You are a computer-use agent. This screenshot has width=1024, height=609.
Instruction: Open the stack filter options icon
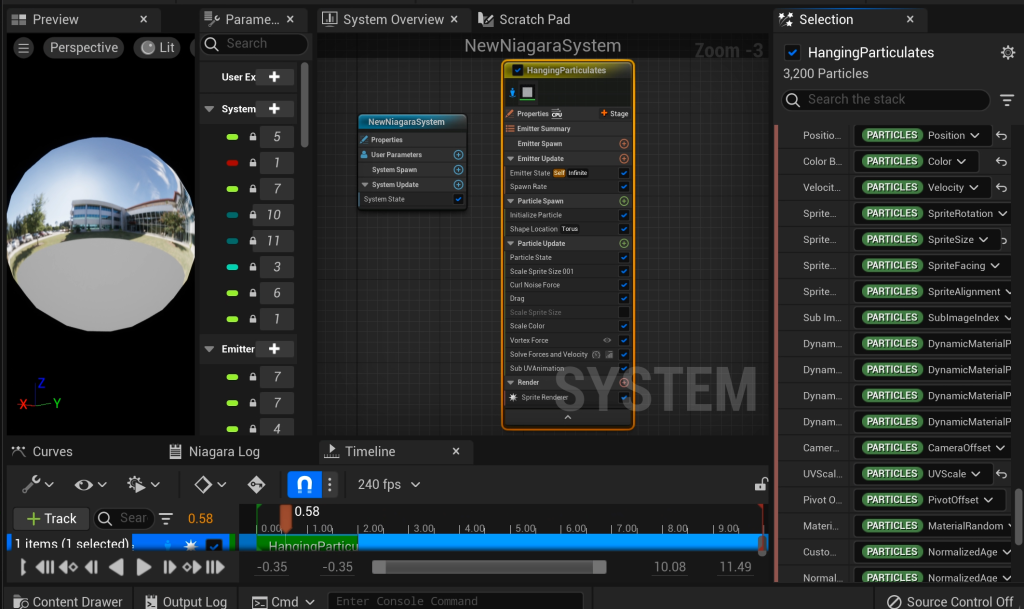point(1007,100)
